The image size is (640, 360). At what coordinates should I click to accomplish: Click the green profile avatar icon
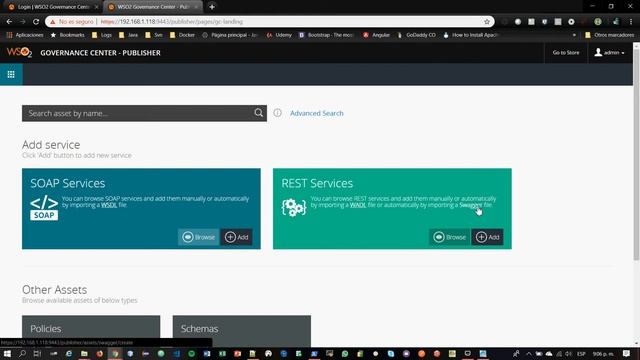(598, 22)
